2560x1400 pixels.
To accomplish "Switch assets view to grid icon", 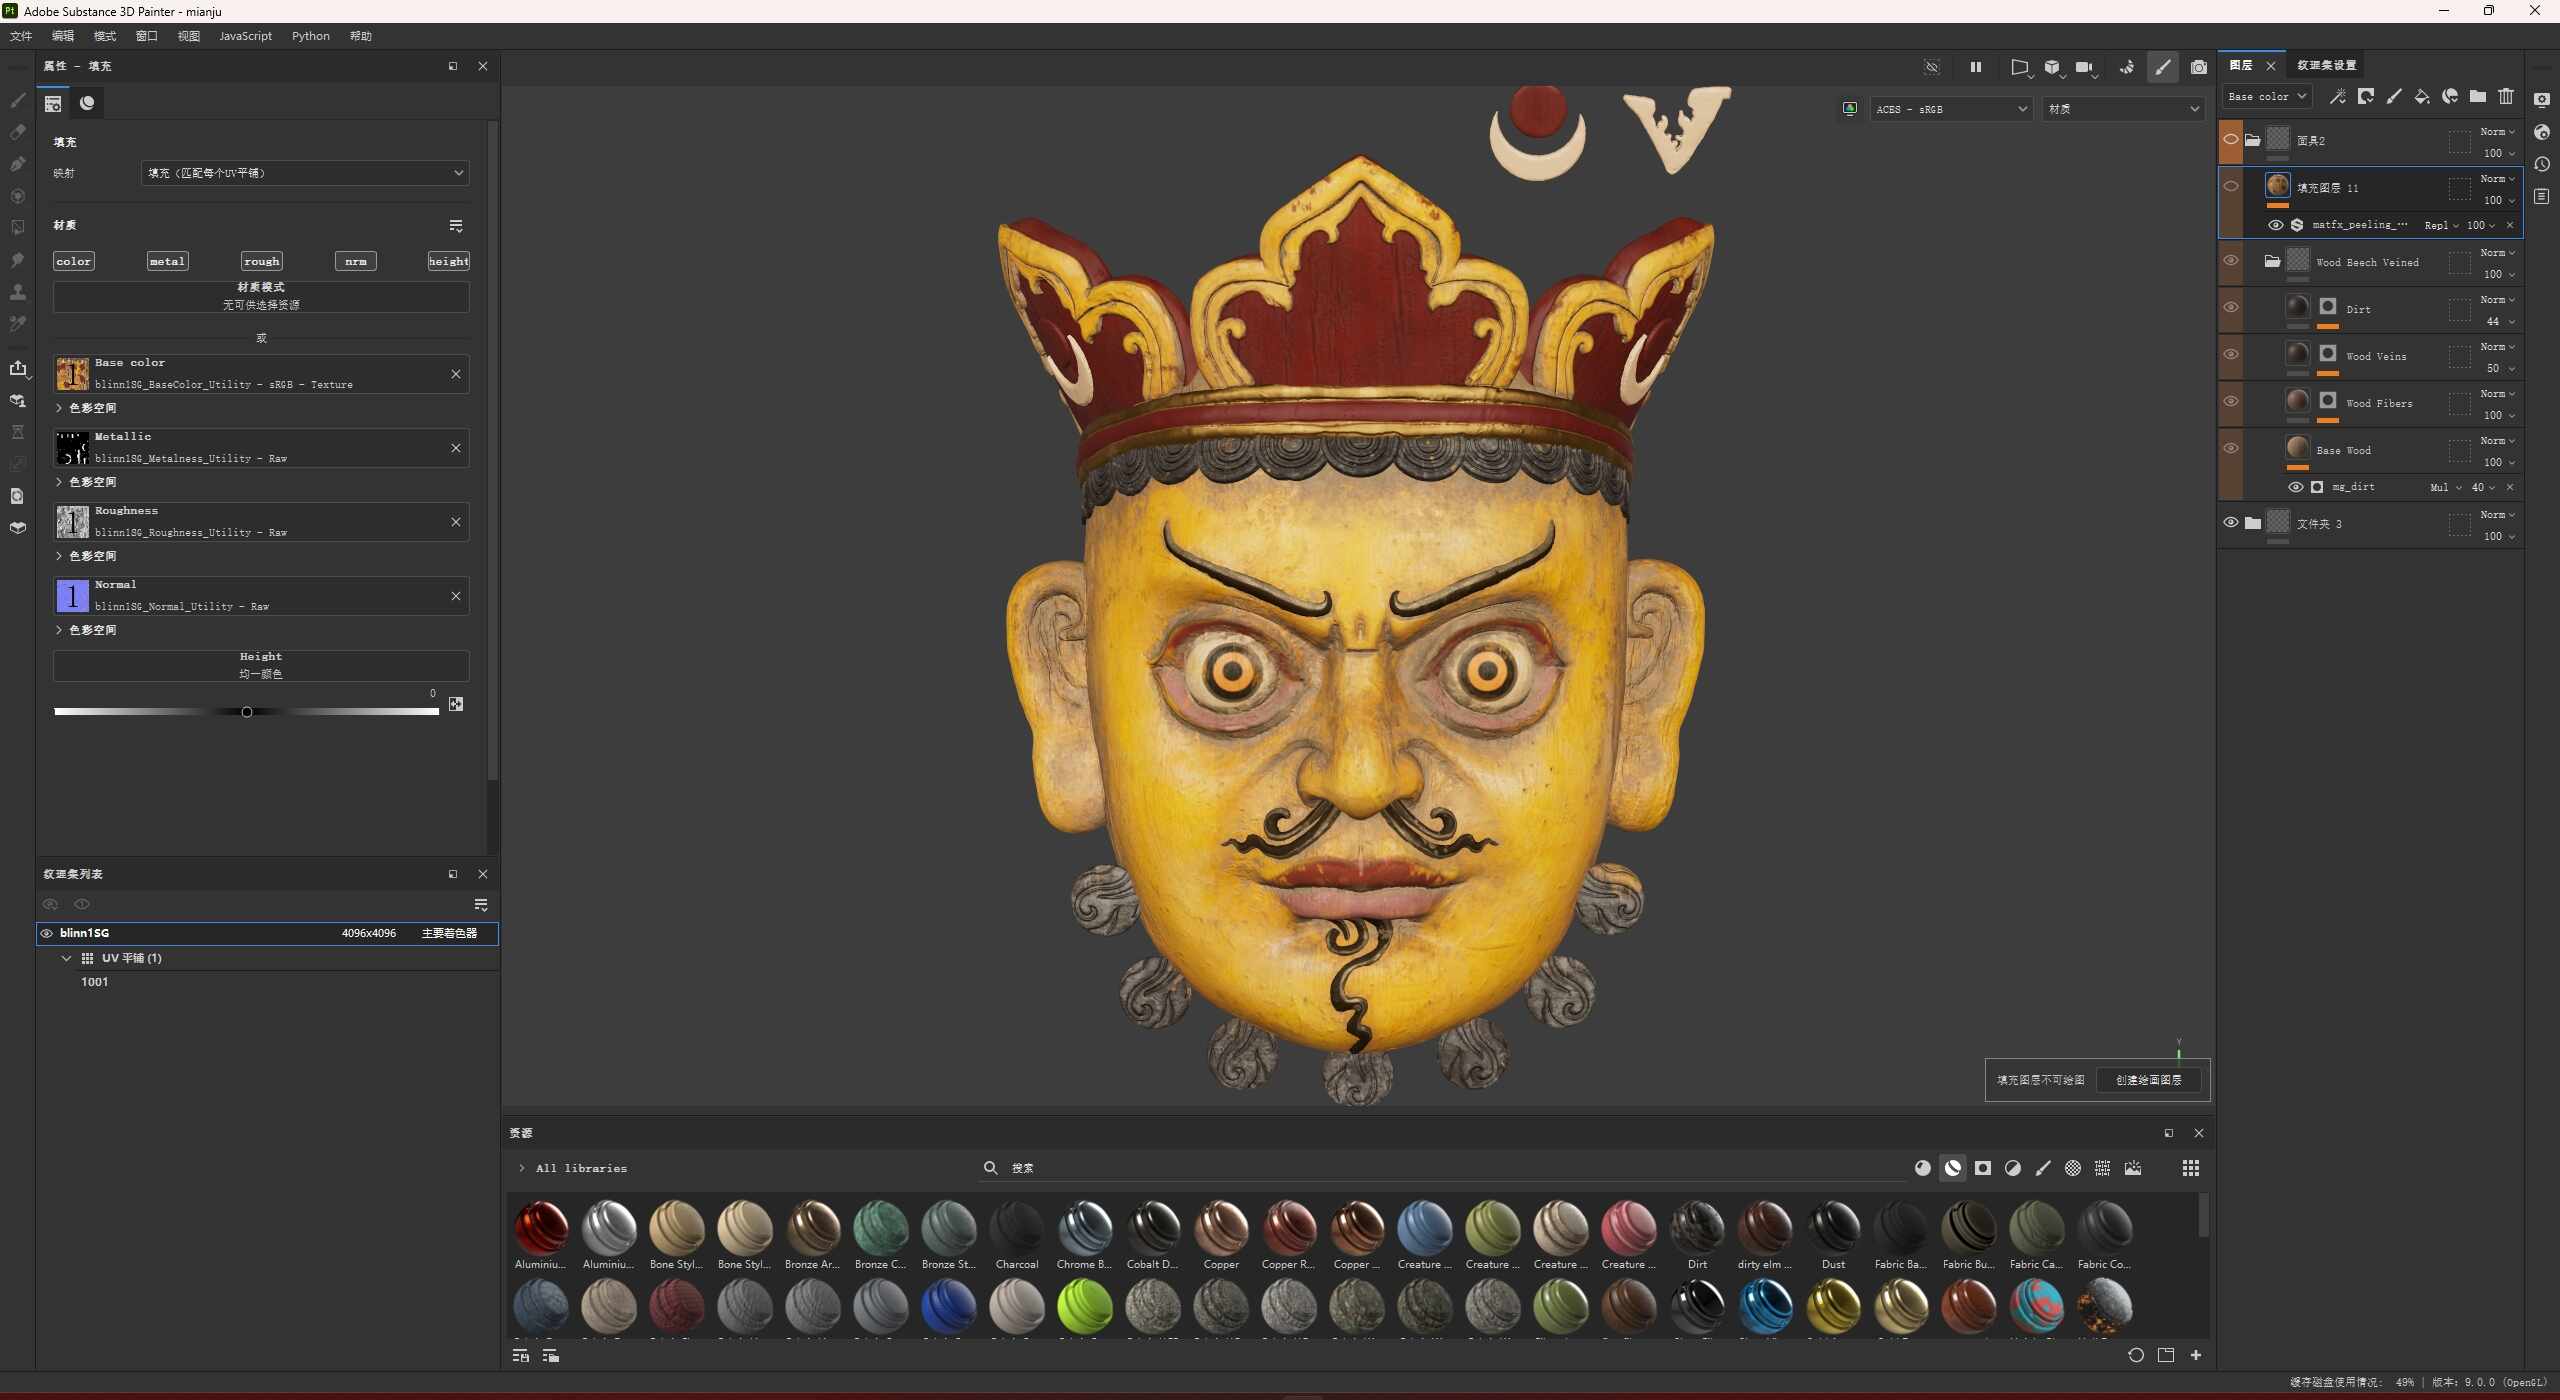I will [2190, 1168].
